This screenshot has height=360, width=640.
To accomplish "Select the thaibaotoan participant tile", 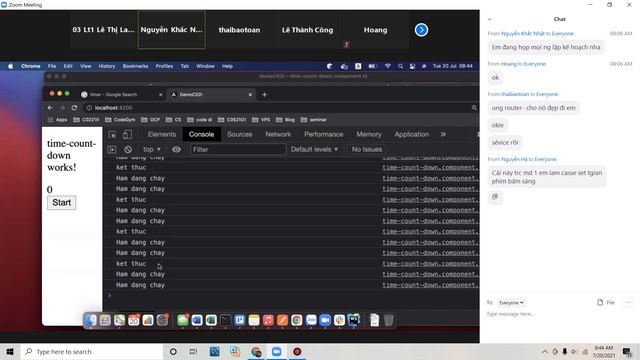I will 239,30.
